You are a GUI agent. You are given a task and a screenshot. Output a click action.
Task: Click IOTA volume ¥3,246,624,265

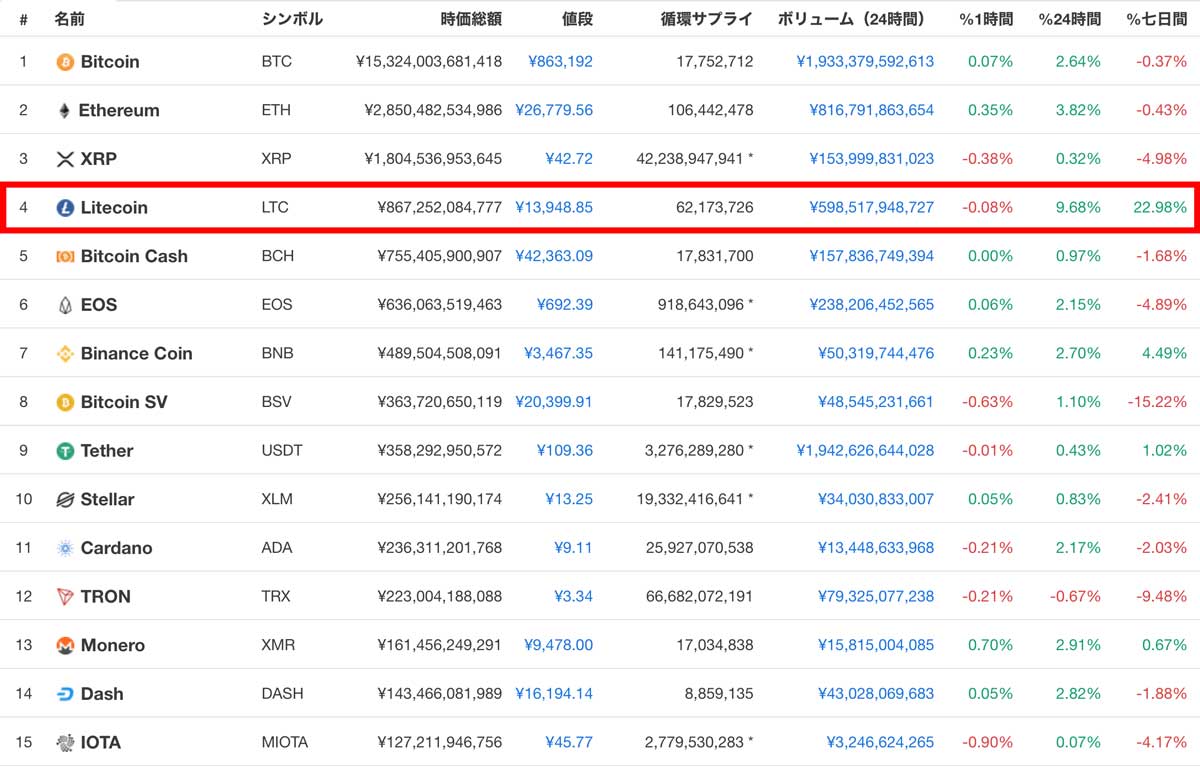pos(880,743)
